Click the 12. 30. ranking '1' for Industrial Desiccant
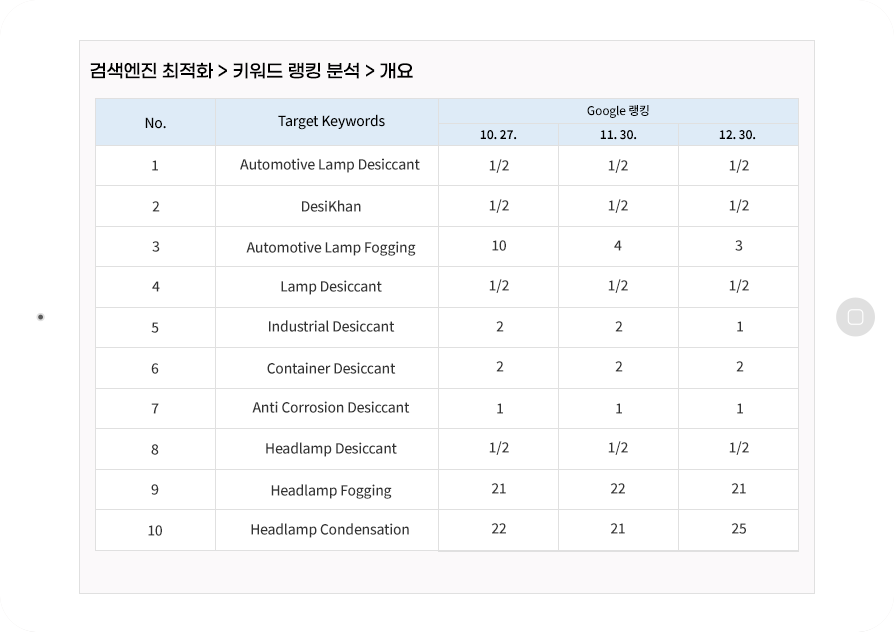 [x=739, y=327]
